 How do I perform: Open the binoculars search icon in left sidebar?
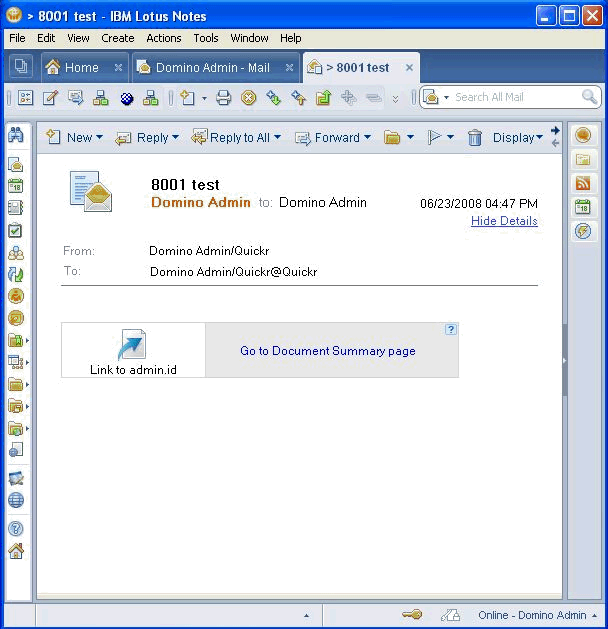(x=16, y=135)
